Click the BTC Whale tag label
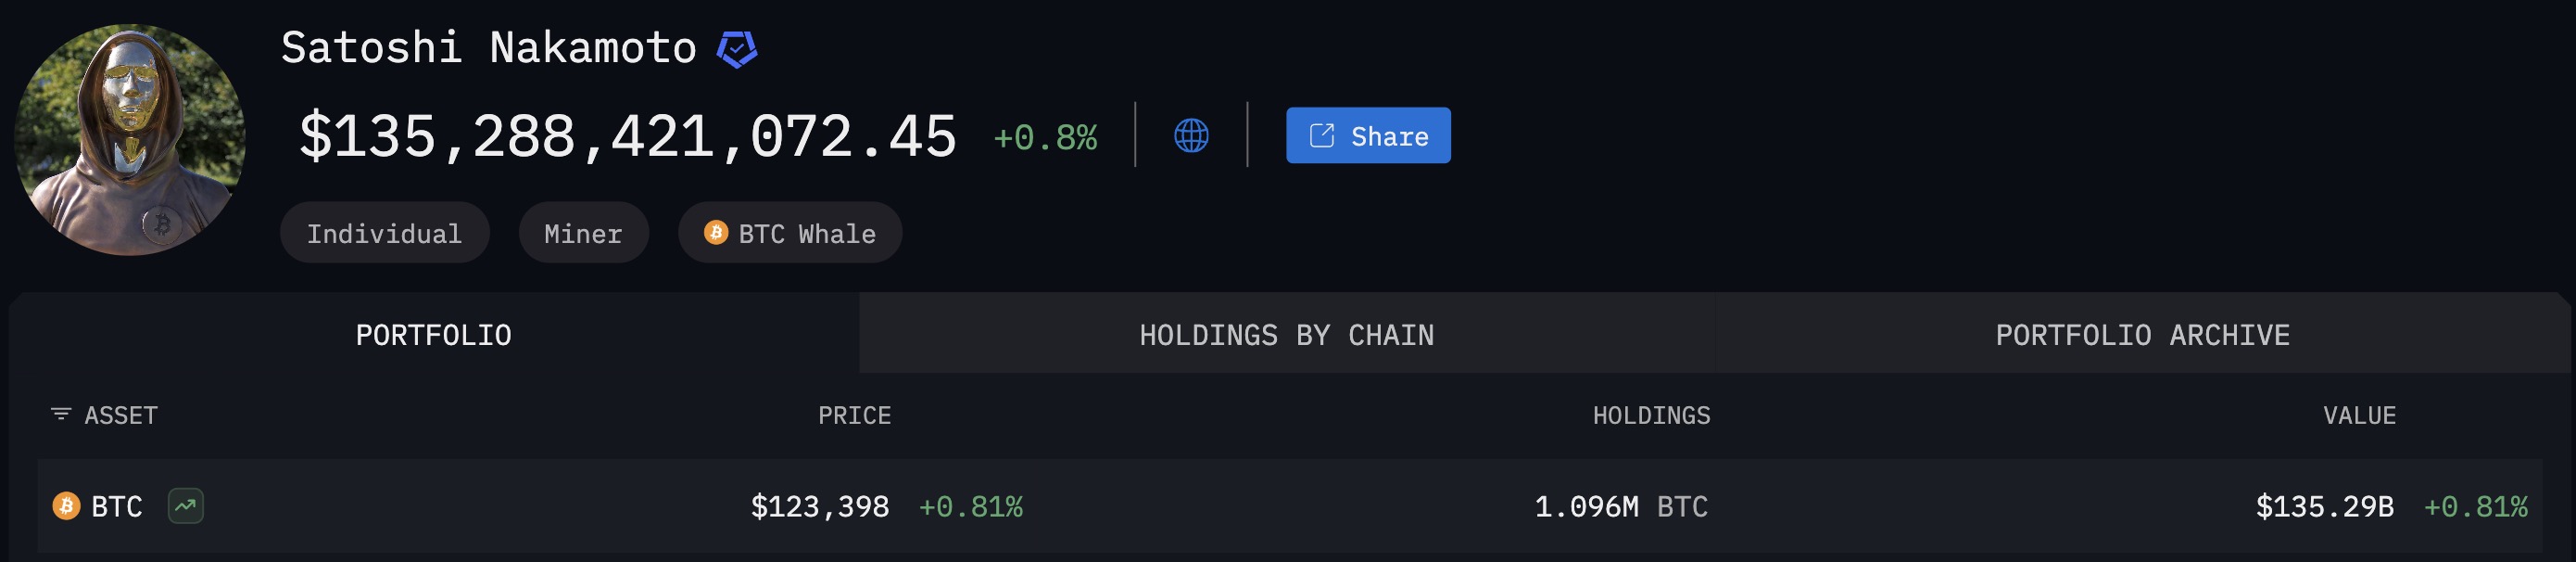 806,233
